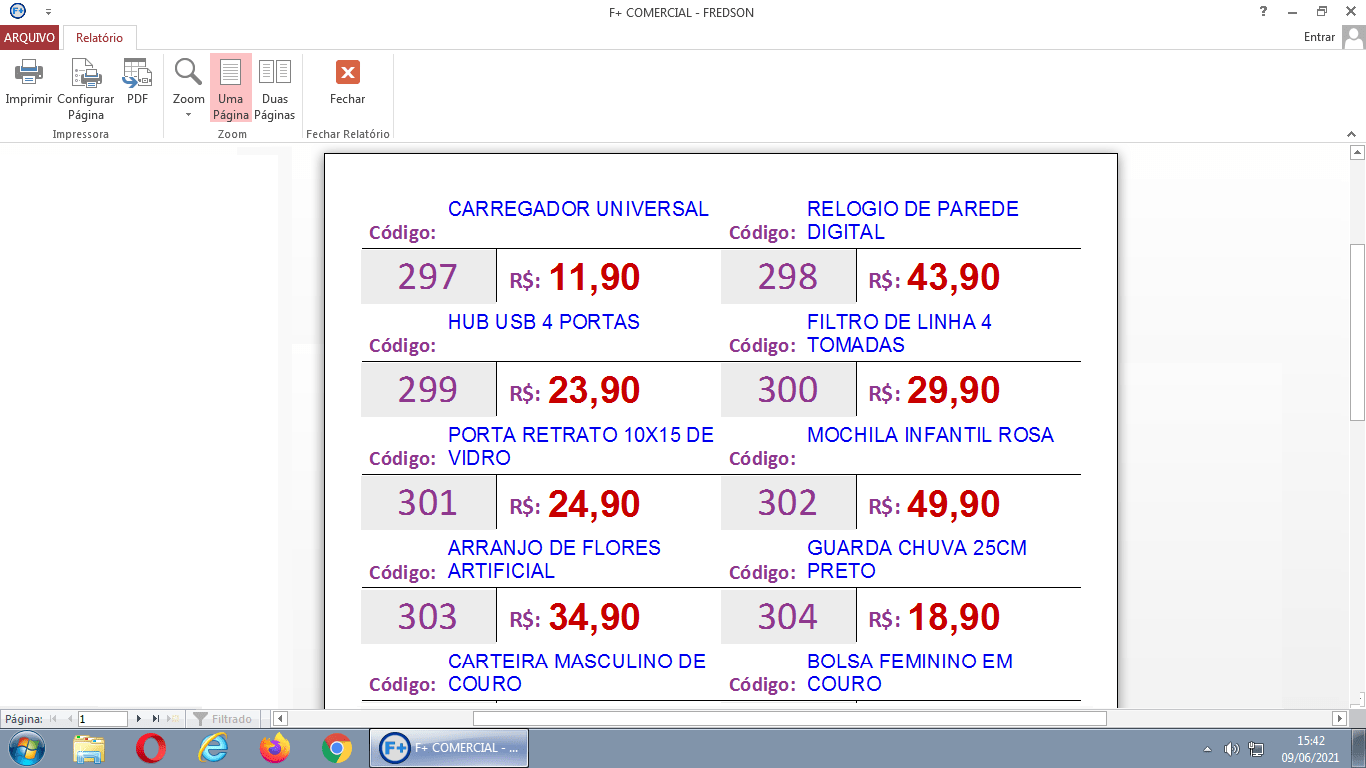Toggle Uma Página view mode
This screenshot has height=768, width=1366.
tap(231, 88)
